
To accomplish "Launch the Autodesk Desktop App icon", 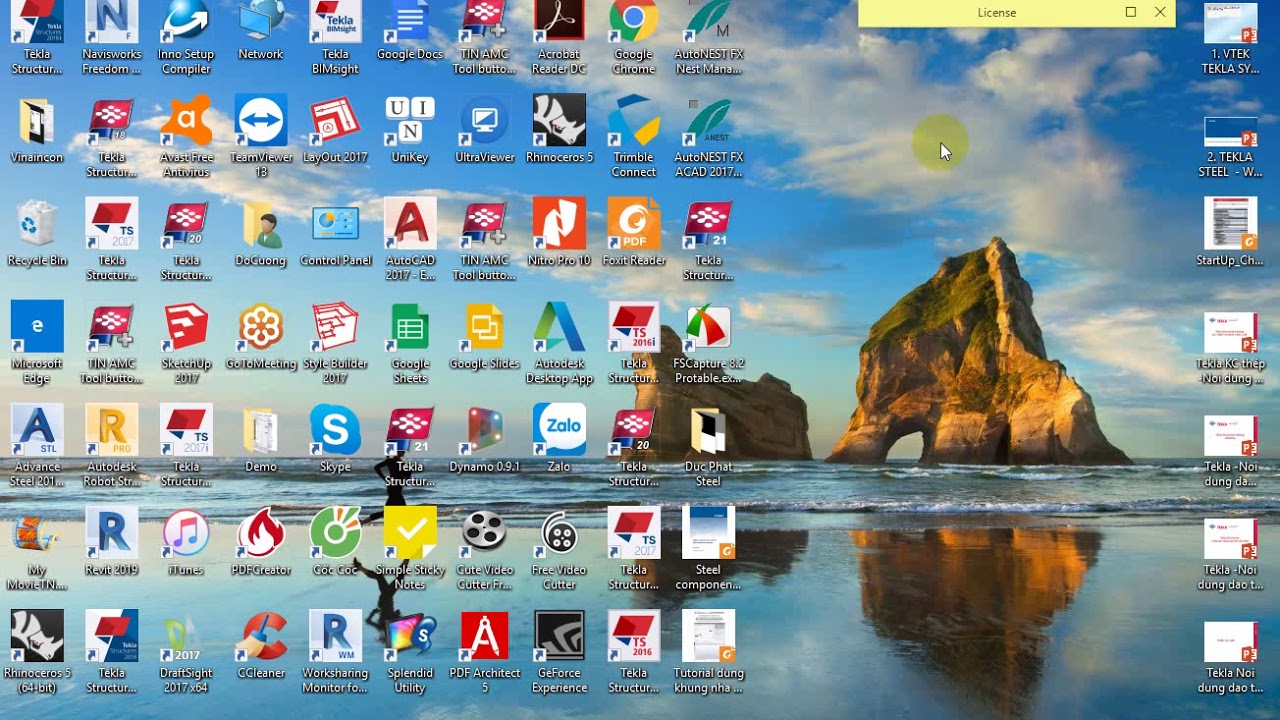I will coord(559,343).
